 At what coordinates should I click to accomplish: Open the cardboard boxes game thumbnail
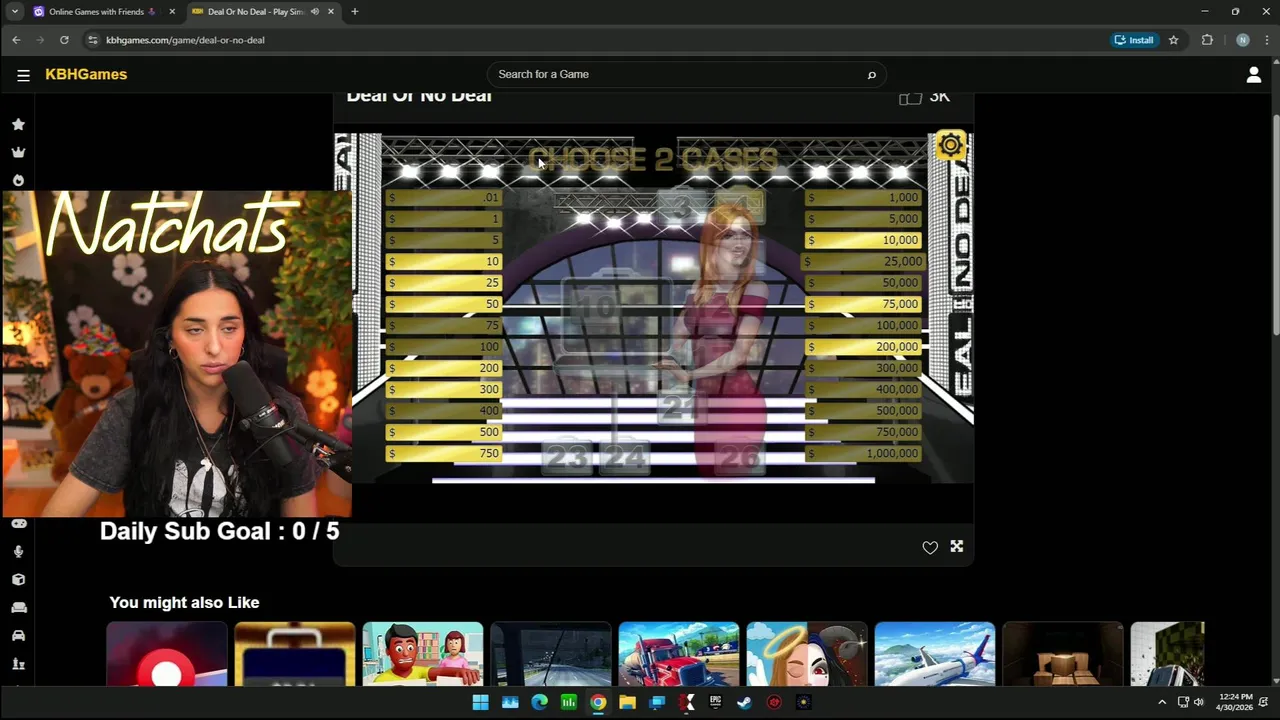click(1063, 654)
